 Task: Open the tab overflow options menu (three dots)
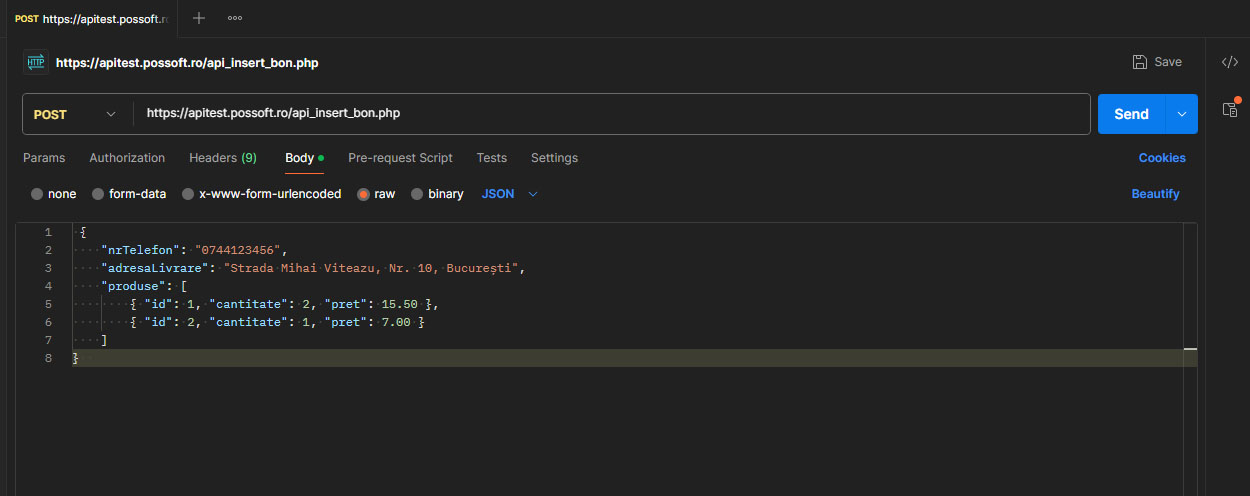pos(235,18)
